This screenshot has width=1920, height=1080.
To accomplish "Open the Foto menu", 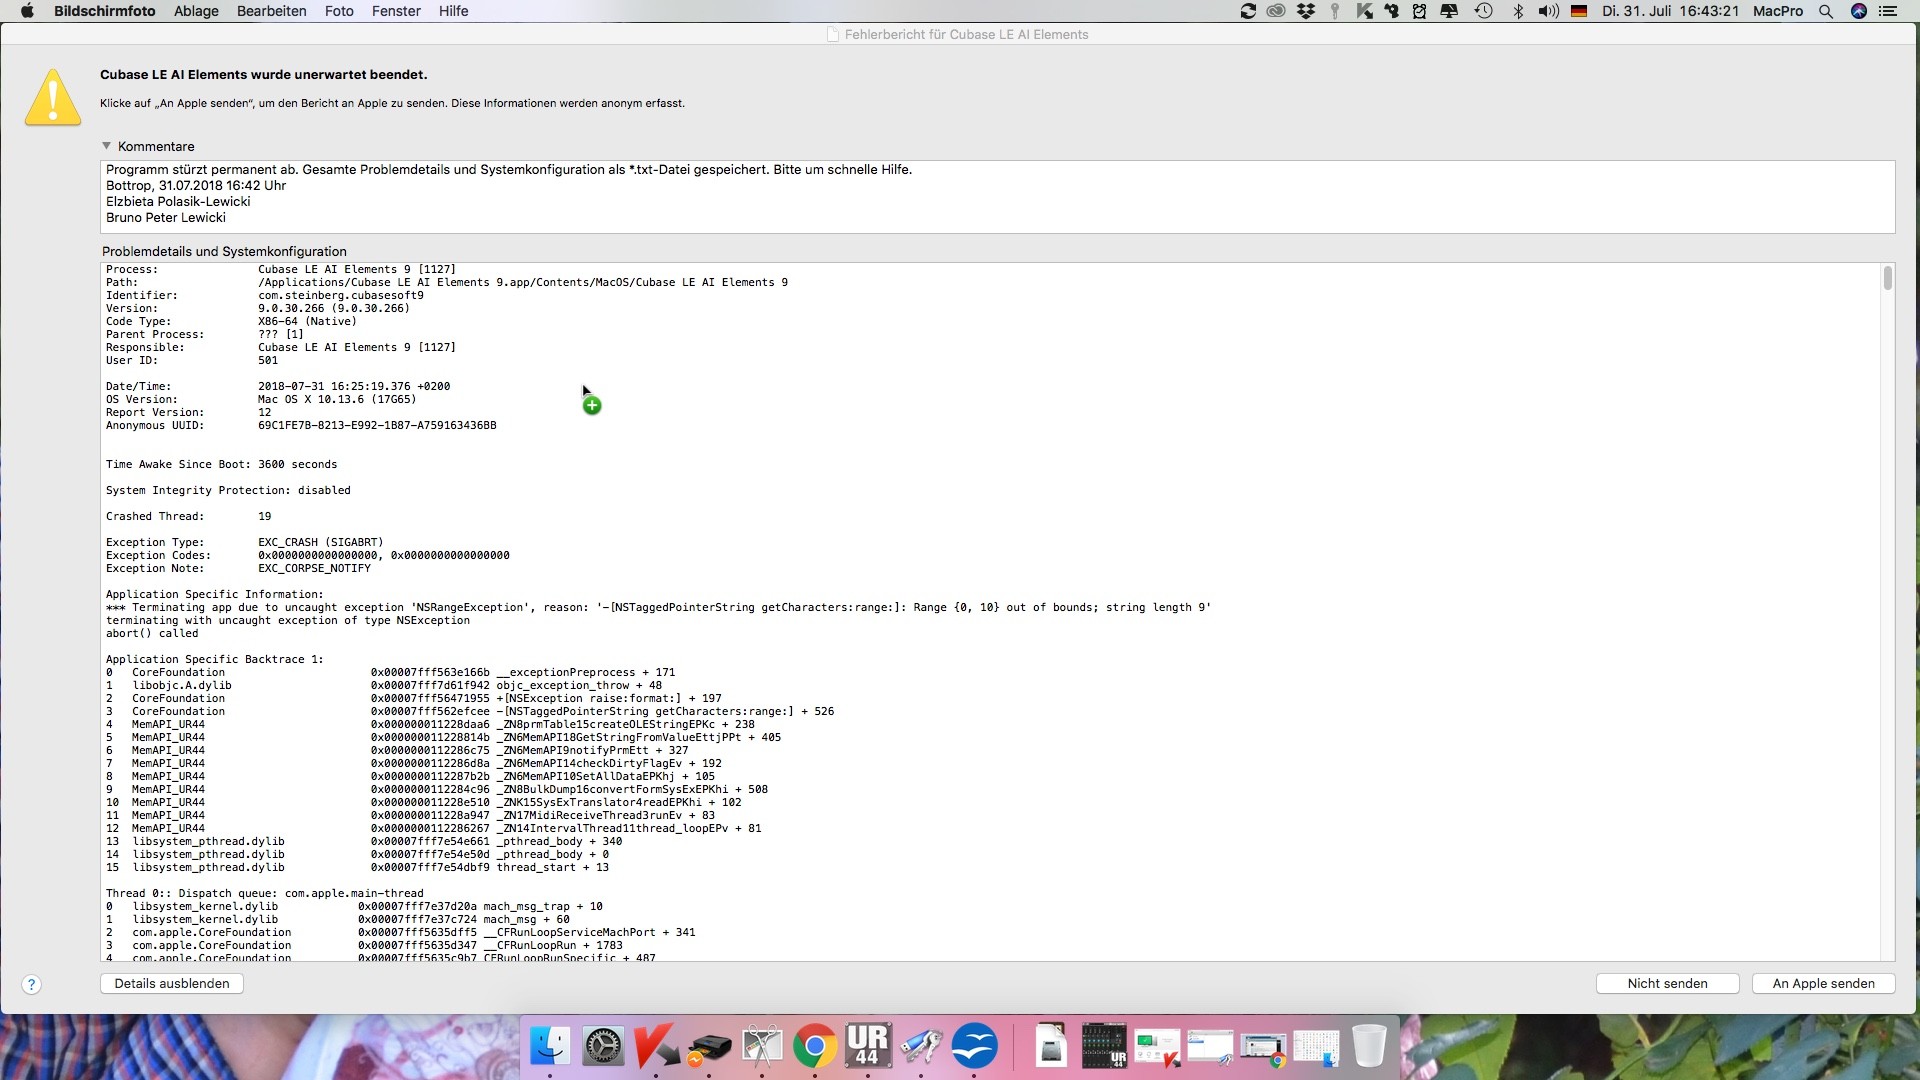I will 339,11.
